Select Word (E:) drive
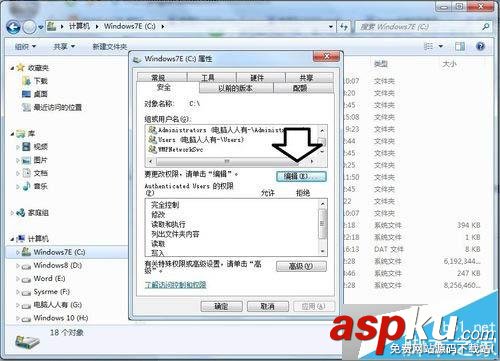This screenshot has height=361, width=500. pyautogui.click(x=49, y=278)
